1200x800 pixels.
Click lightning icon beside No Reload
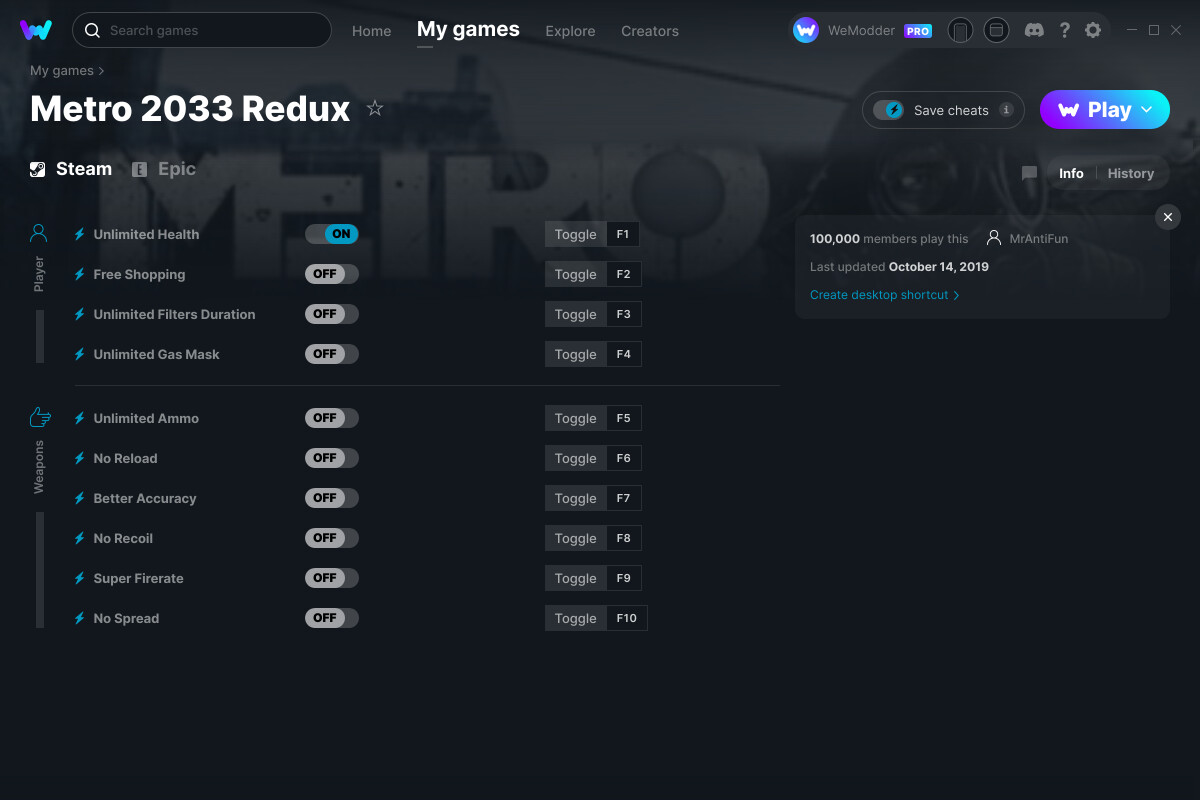click(80, 458)
